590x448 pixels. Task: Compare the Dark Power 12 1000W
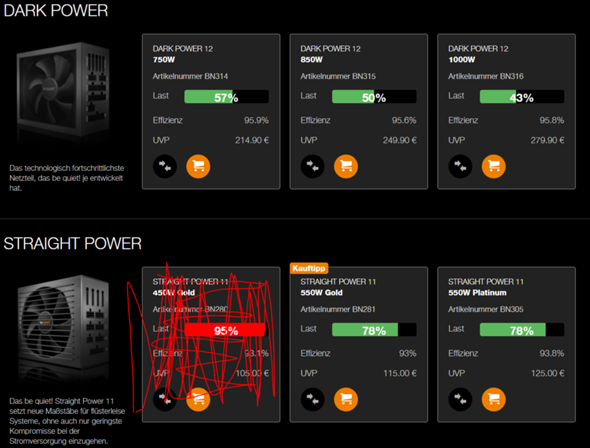461,166
